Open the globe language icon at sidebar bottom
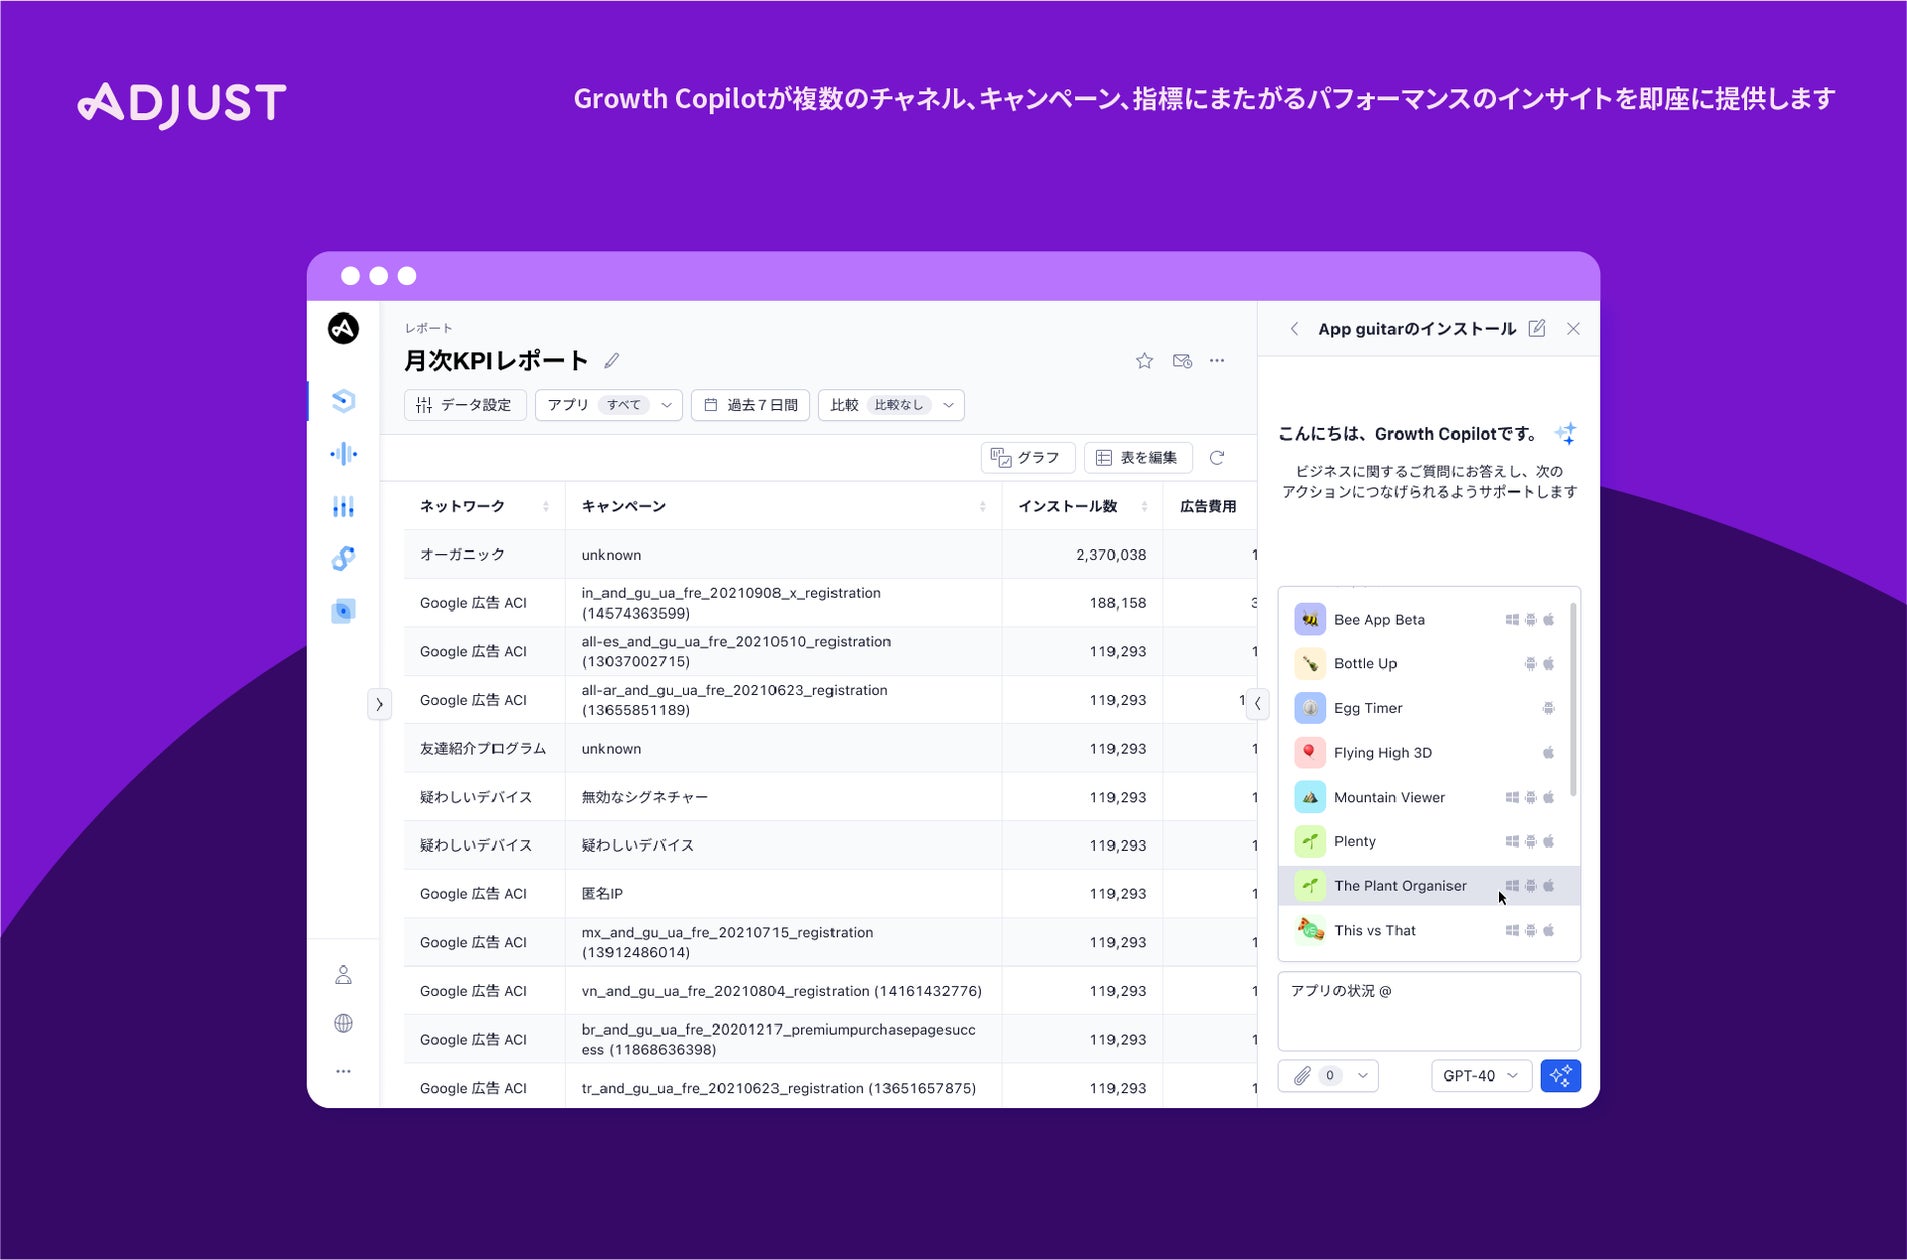The height and width of the screenshot is (1260, 1907). 344,1023
